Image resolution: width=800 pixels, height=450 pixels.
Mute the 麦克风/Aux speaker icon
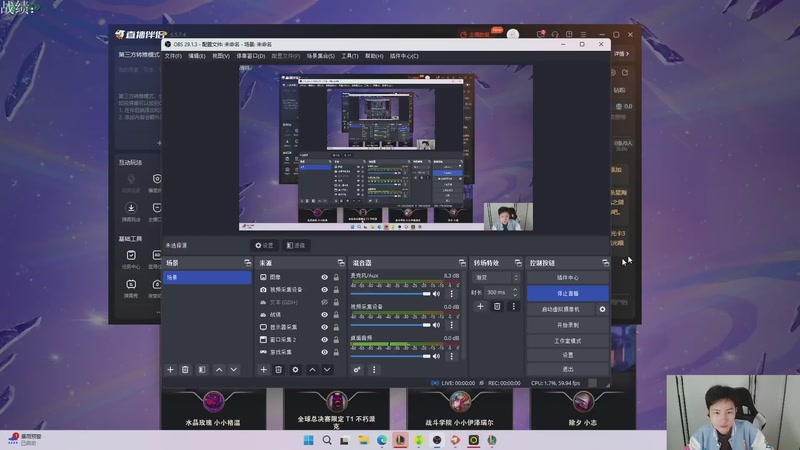click(x=437, y=294)
